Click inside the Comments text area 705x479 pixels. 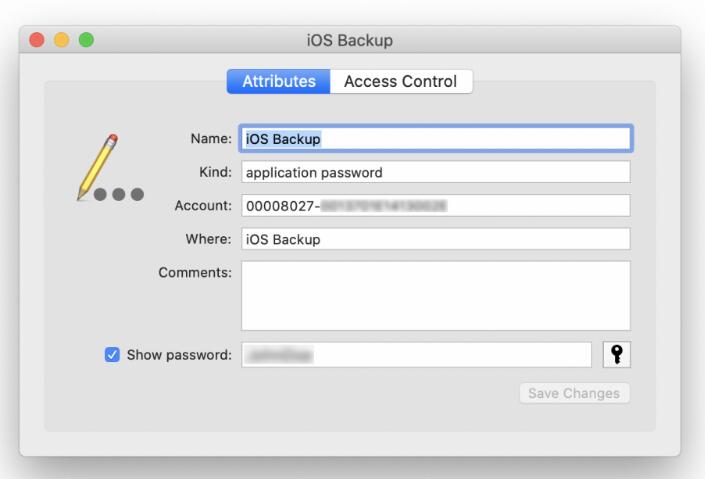(436, 296)
